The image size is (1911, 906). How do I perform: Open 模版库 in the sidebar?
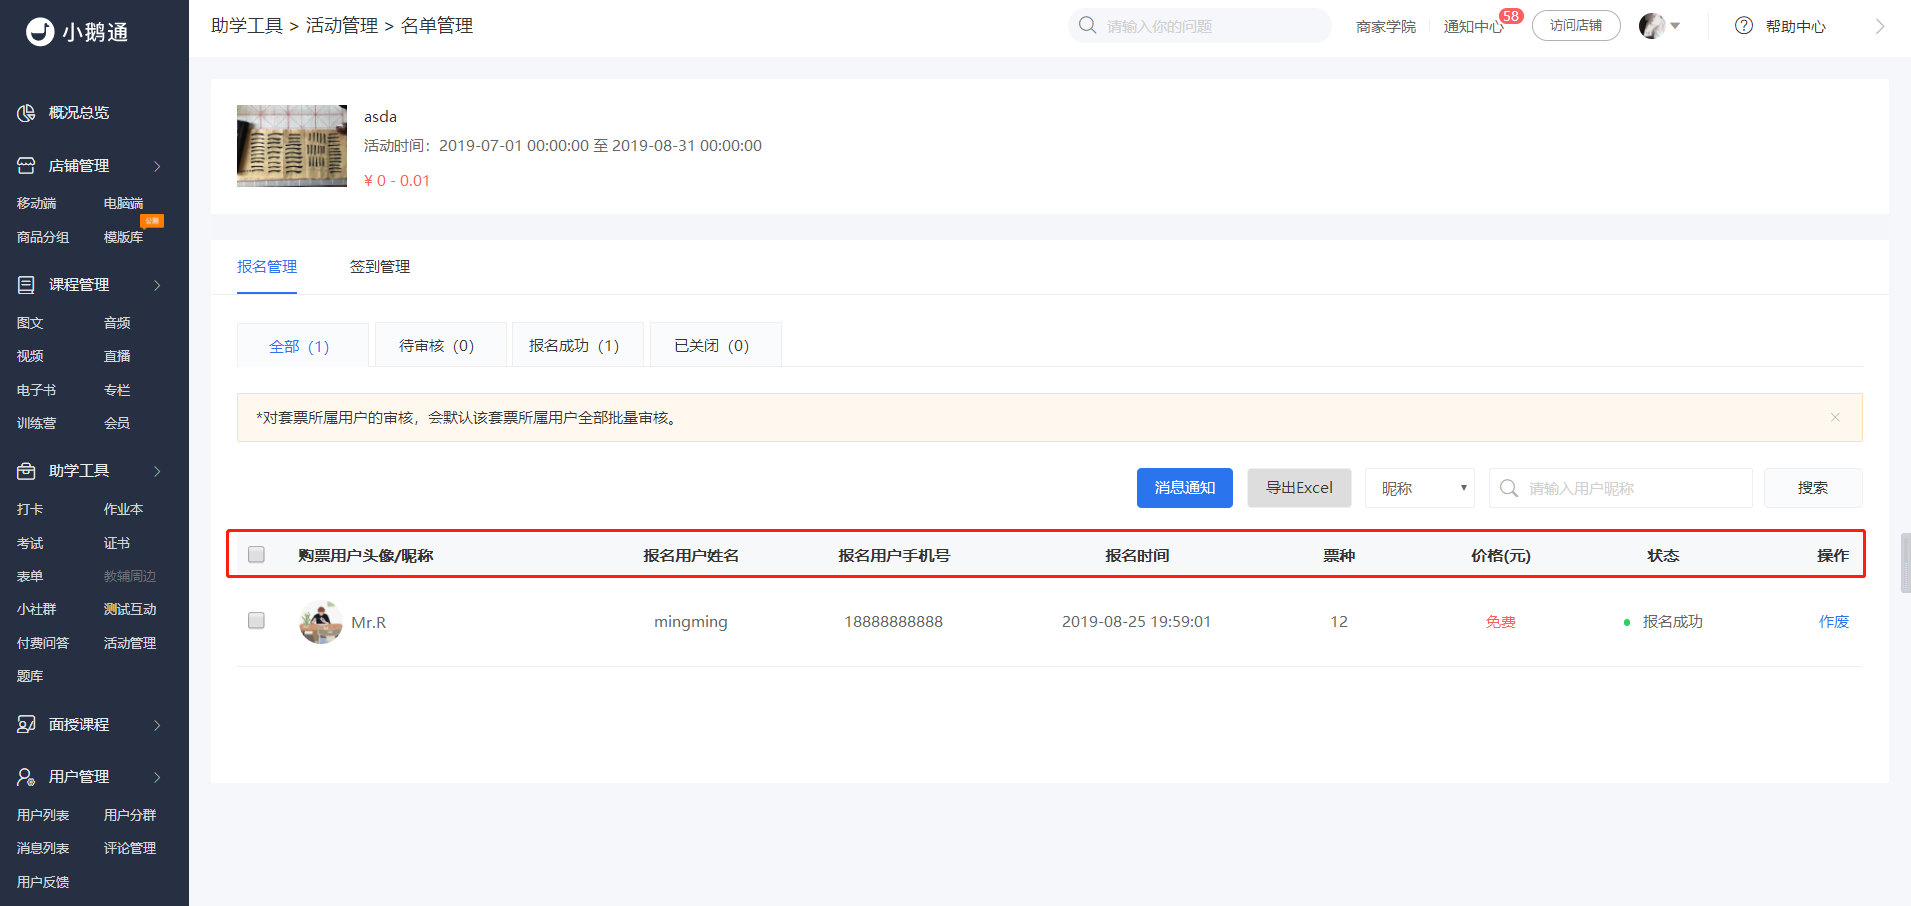(x=124, y=237)
